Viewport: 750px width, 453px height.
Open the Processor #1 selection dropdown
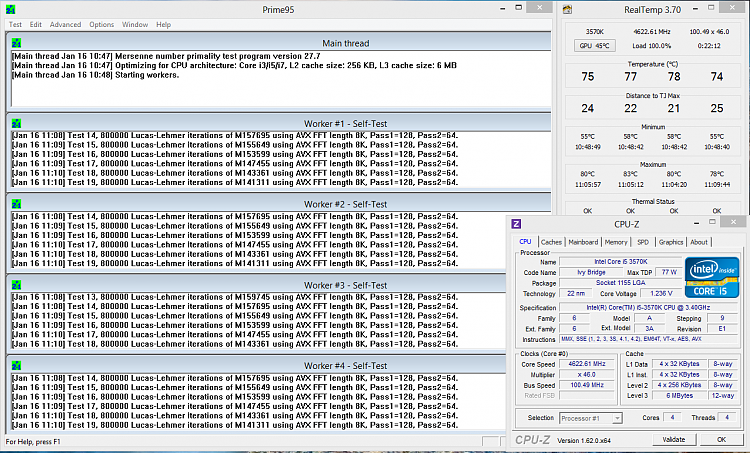tap(591, 418)
